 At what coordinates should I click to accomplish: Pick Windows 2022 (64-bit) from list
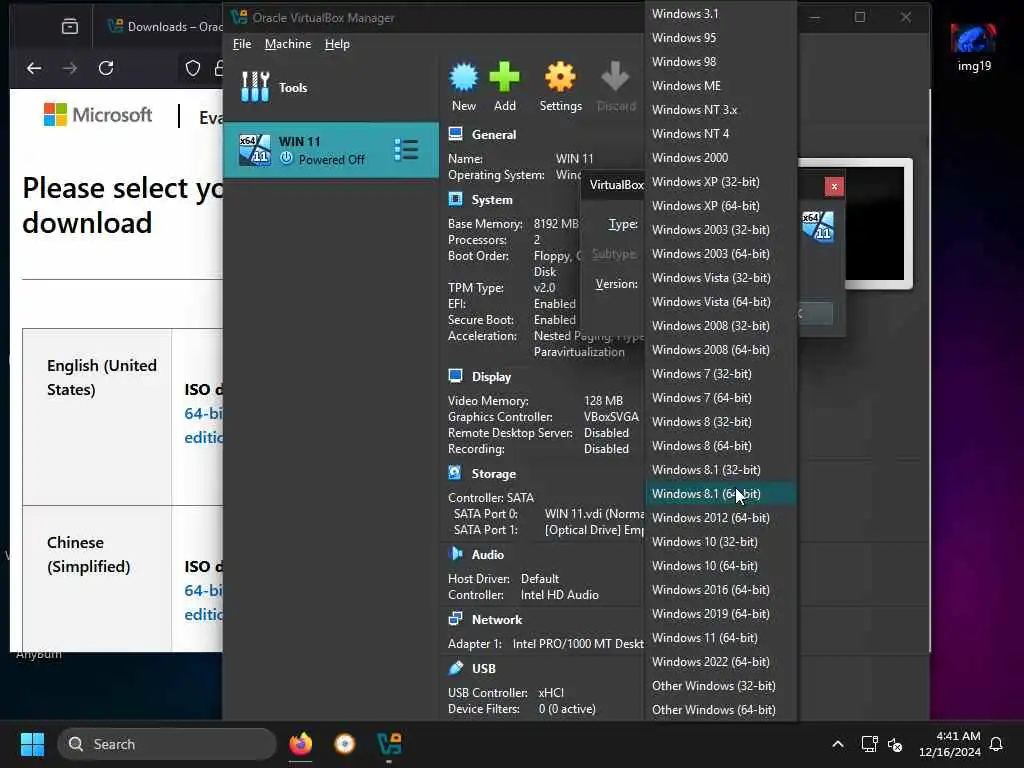[721, 662]
